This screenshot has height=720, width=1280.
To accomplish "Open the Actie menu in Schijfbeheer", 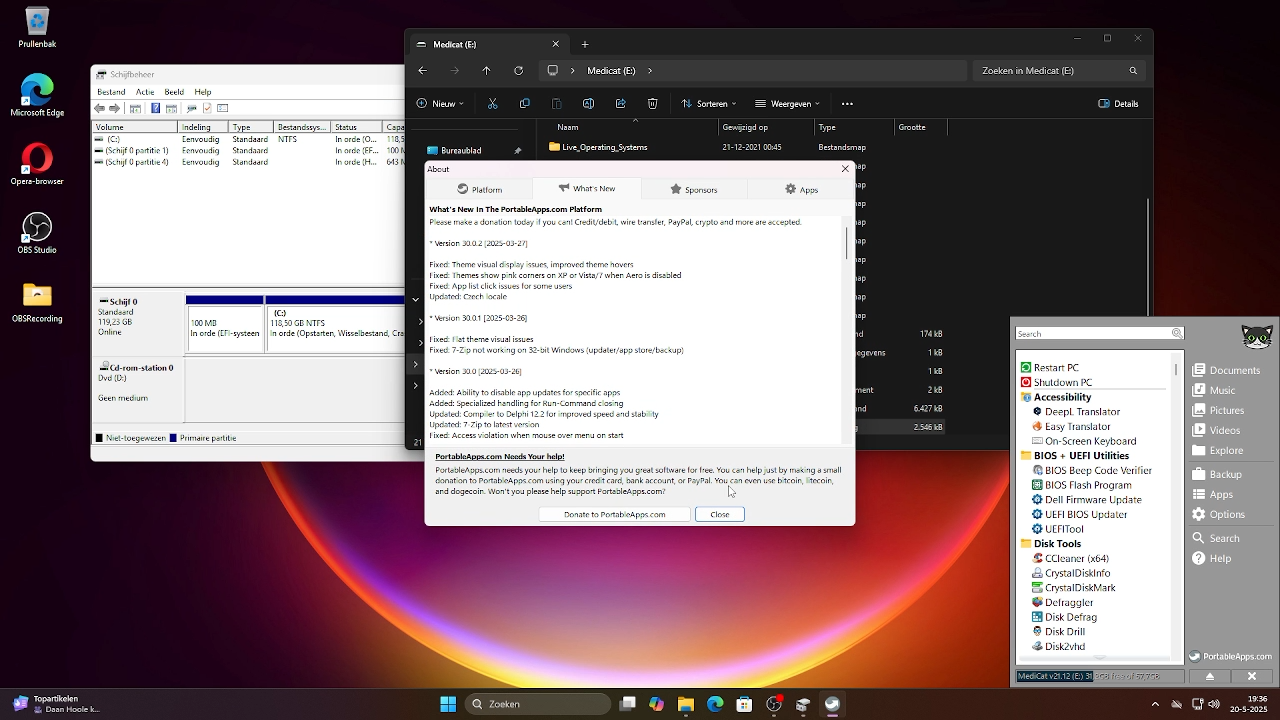I will click(145, 92).
